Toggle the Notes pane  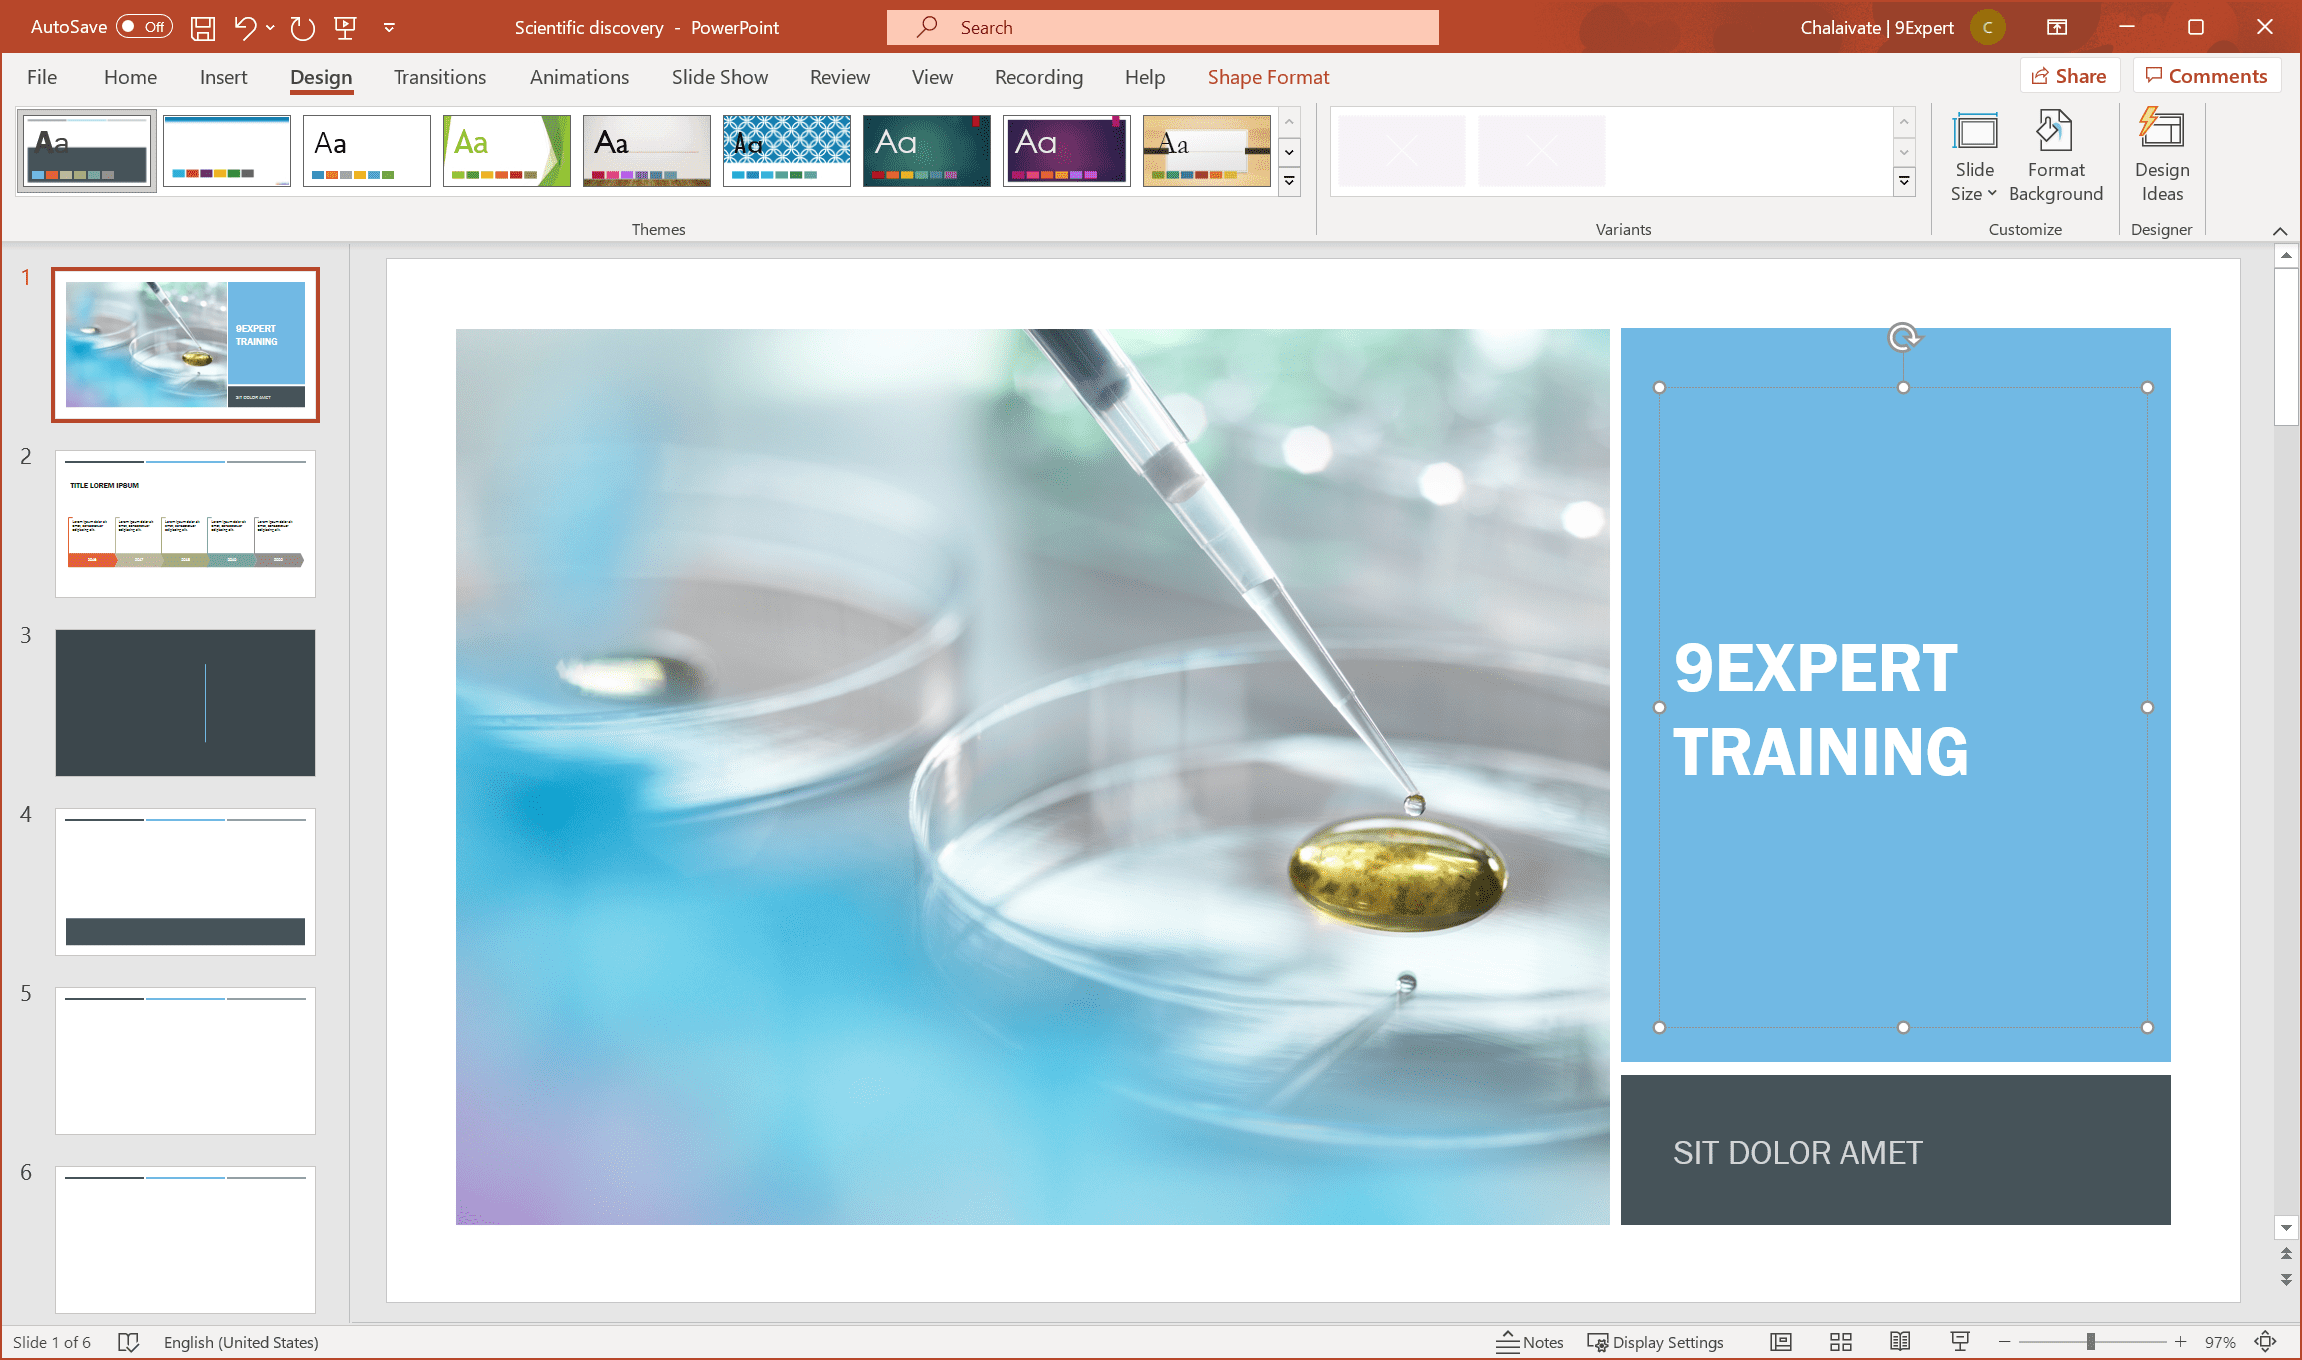point(1530,1342)
